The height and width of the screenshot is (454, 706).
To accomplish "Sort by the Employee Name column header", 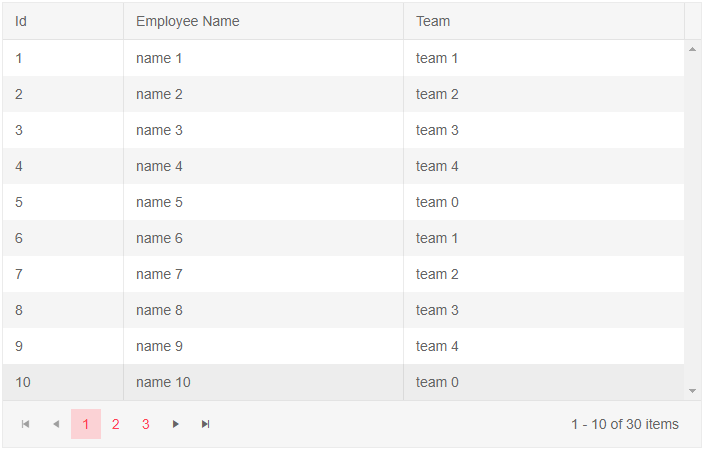I will point(188,21).
